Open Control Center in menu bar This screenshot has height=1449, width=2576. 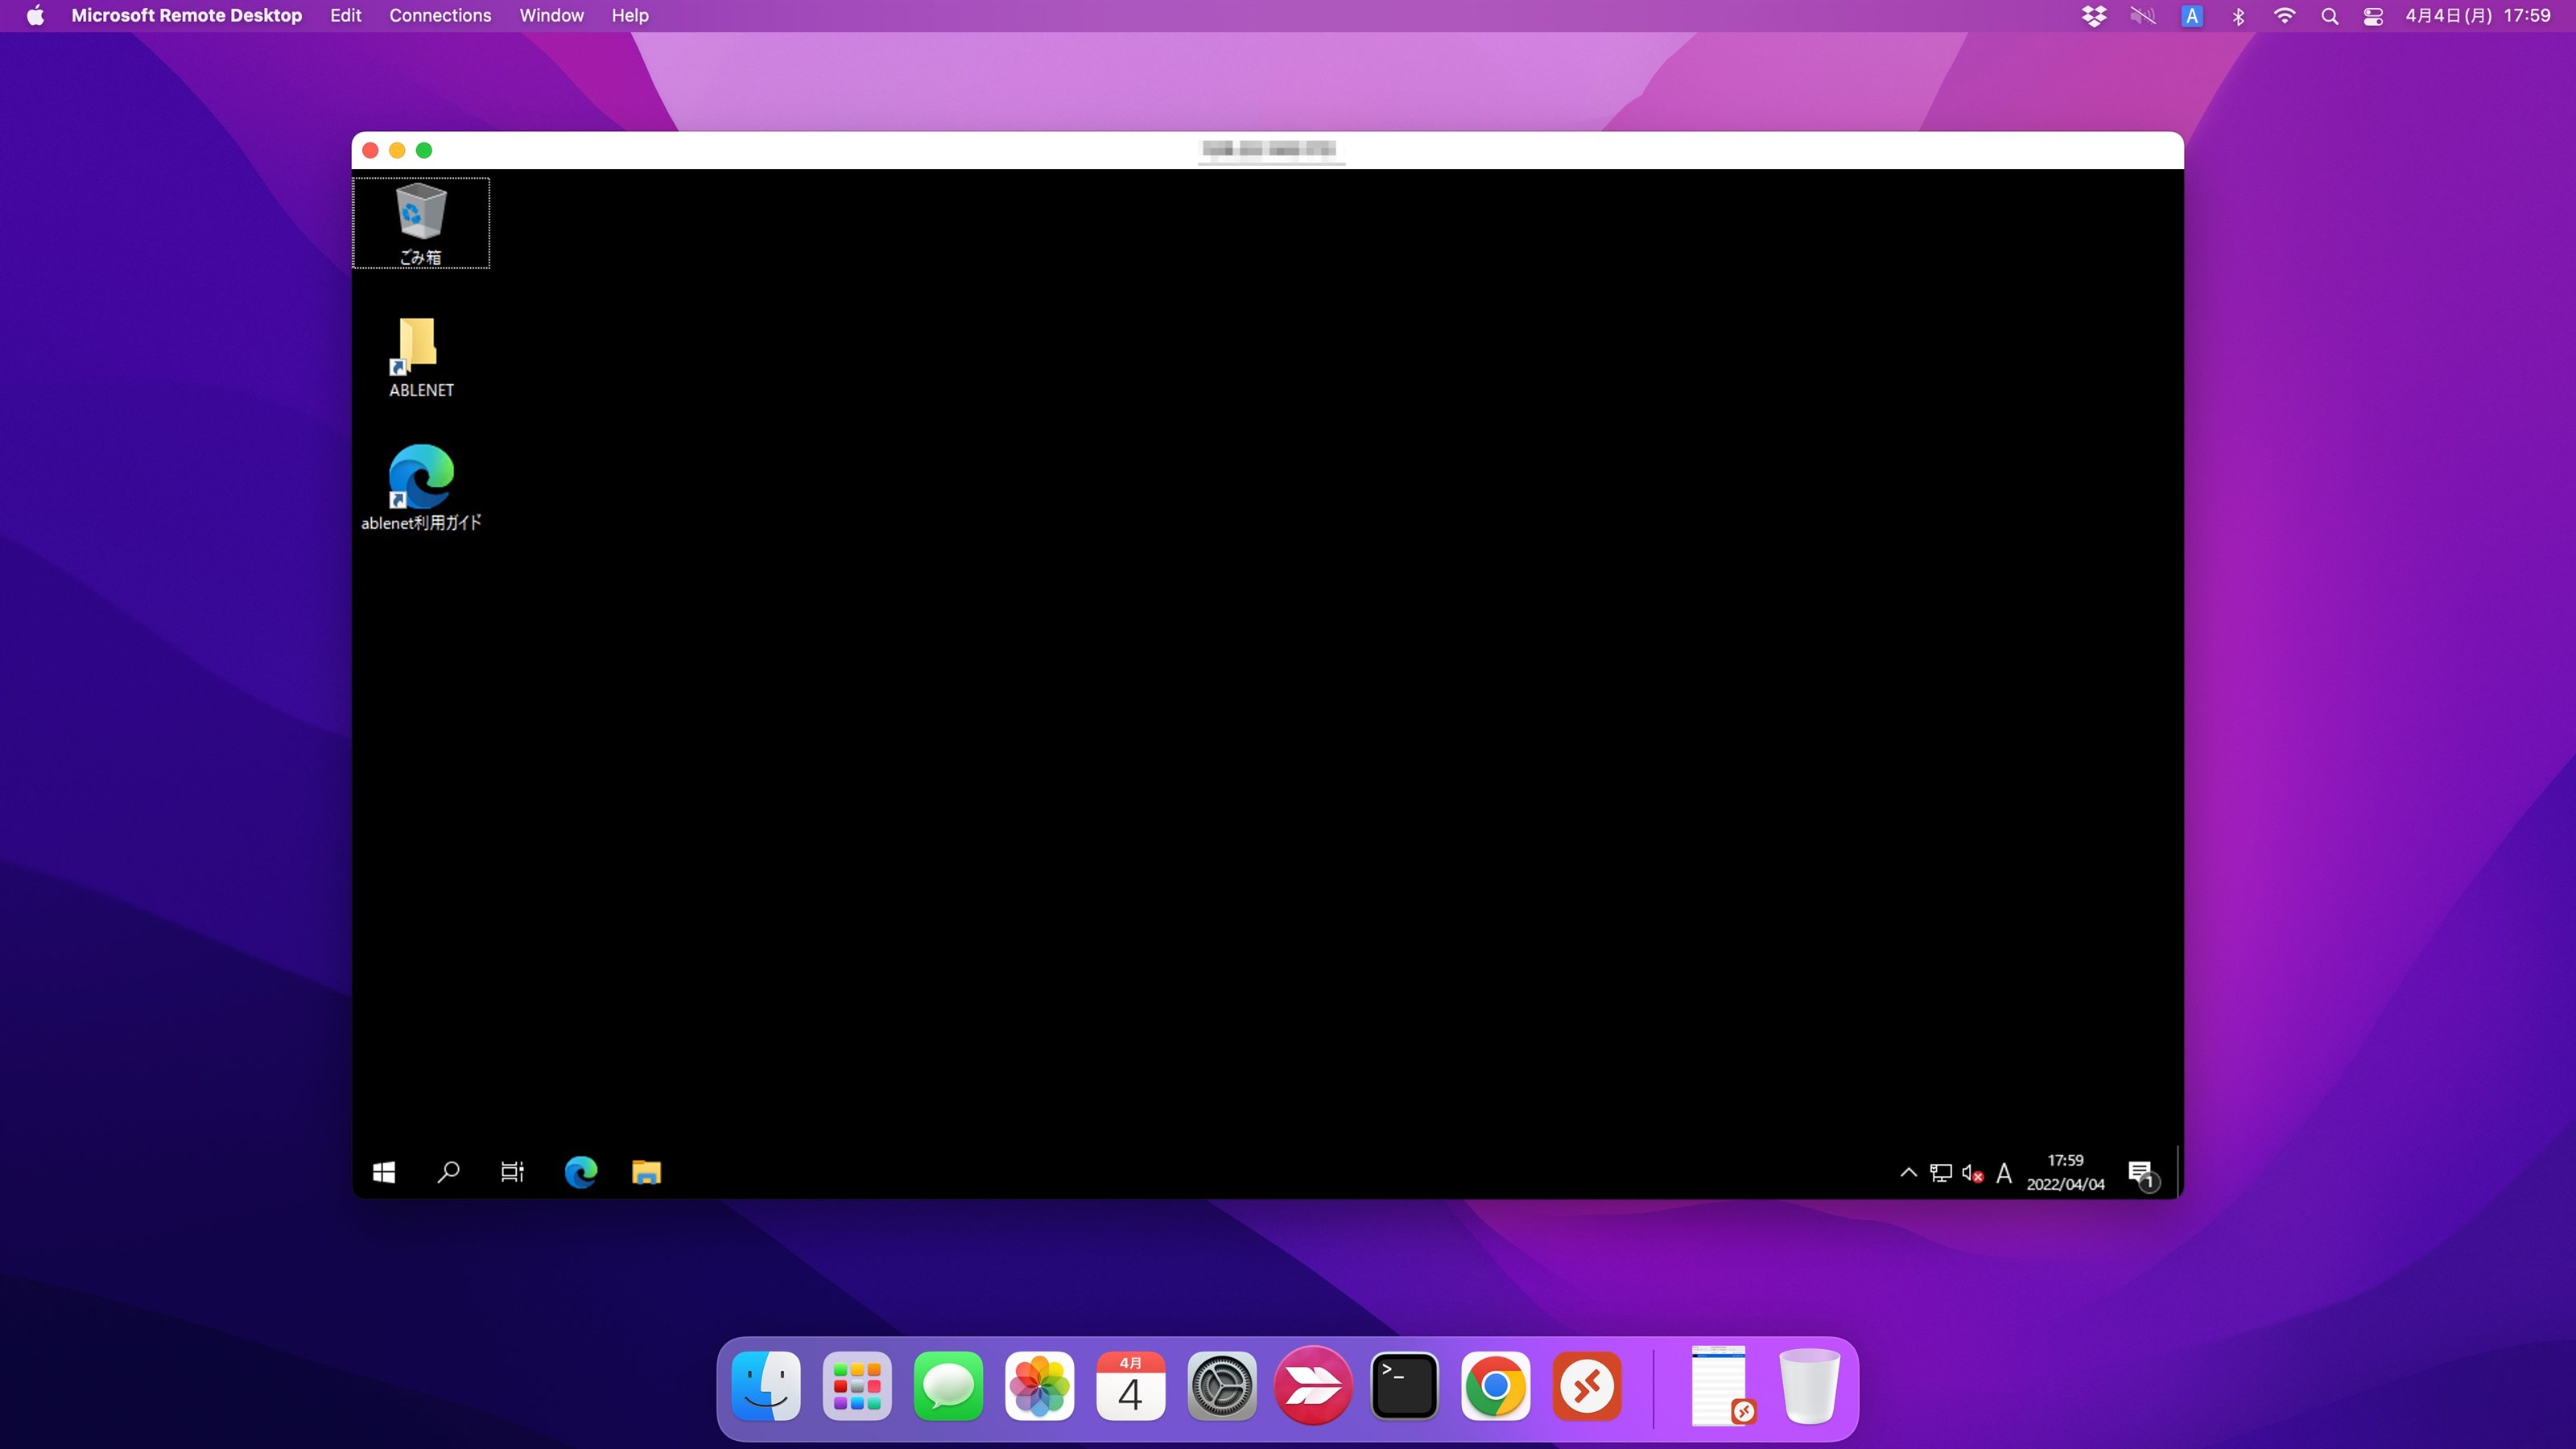tap(2373, 16)
